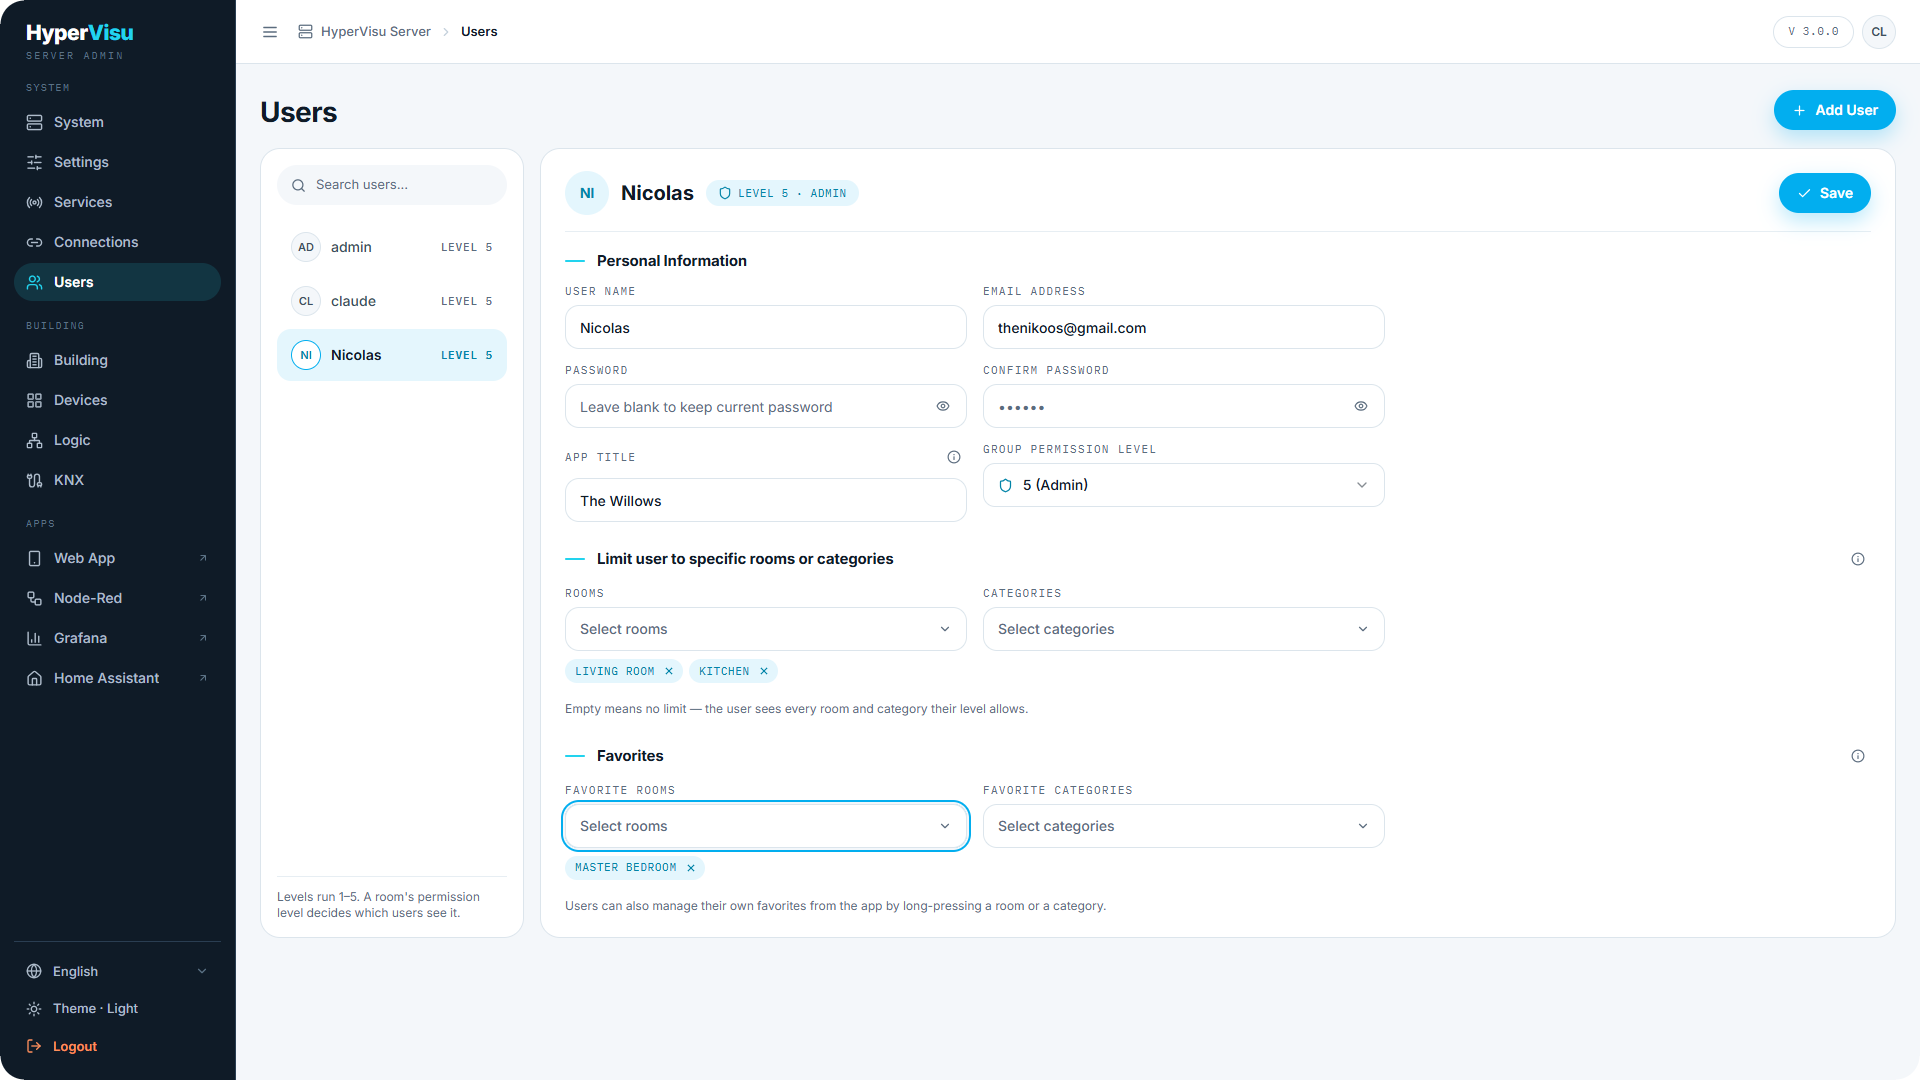Open Node-Red external link
The width and height of the screenshot is (1920, 1080).
(118, 598)
